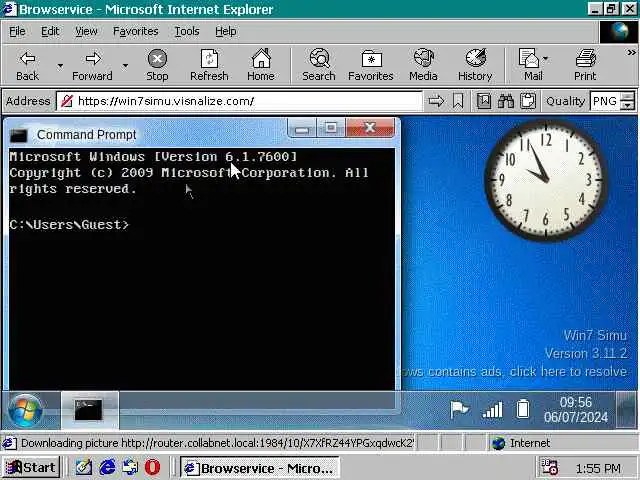The image size is (640, 480).
Task: Select Command Prompt in Win7 taskbar
Action: pyautogui.click(x=90, y=410)
